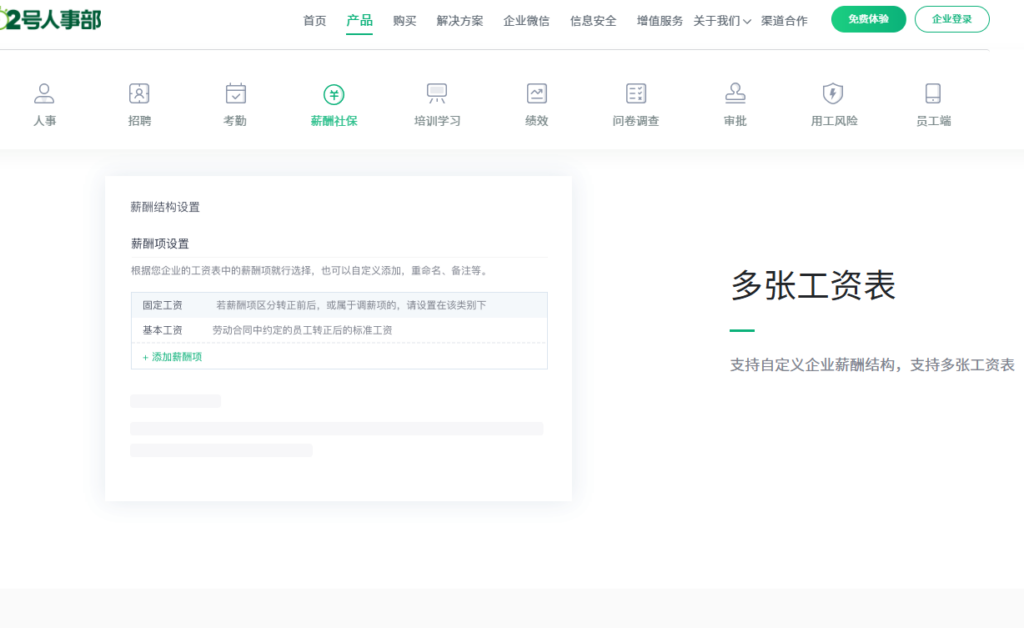Open the 审批 (Approval) stamp icon

pyautogui.click(x=735, y=100)
